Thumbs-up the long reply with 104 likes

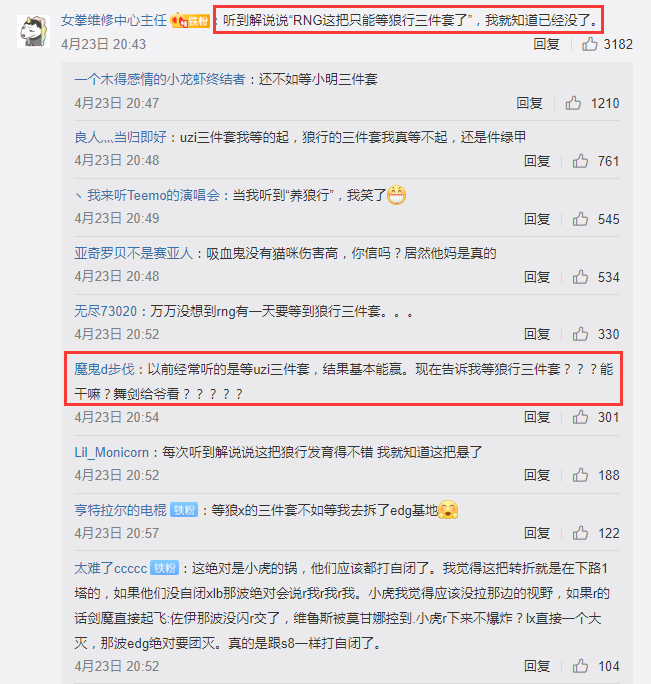(x=580, y=666)
